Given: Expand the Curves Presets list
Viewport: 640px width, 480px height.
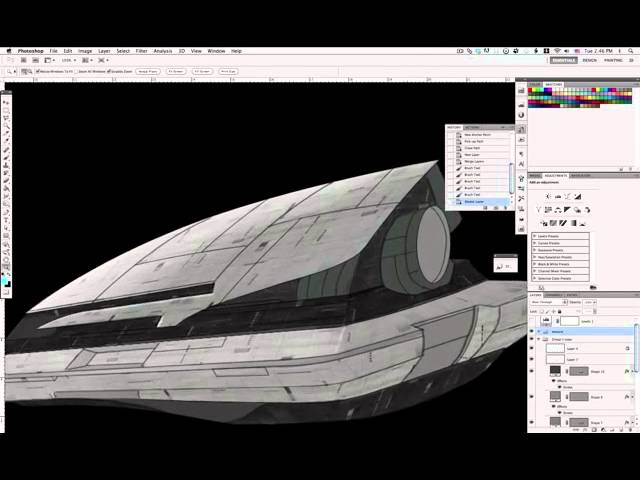Looking at the screenshot, I should [535, 242].
